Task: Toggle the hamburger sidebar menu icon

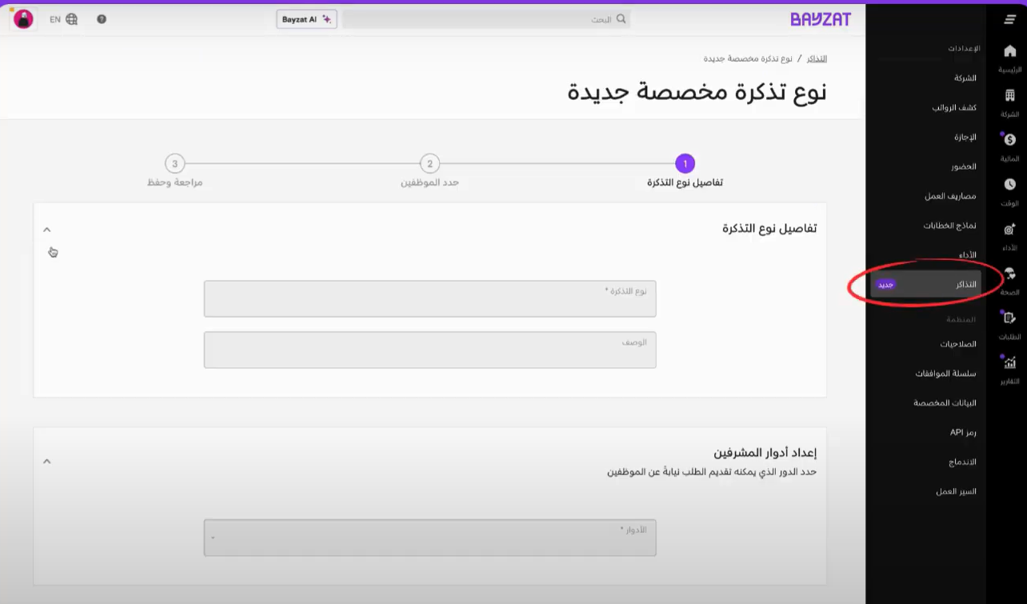Action: coord(1009,19)
